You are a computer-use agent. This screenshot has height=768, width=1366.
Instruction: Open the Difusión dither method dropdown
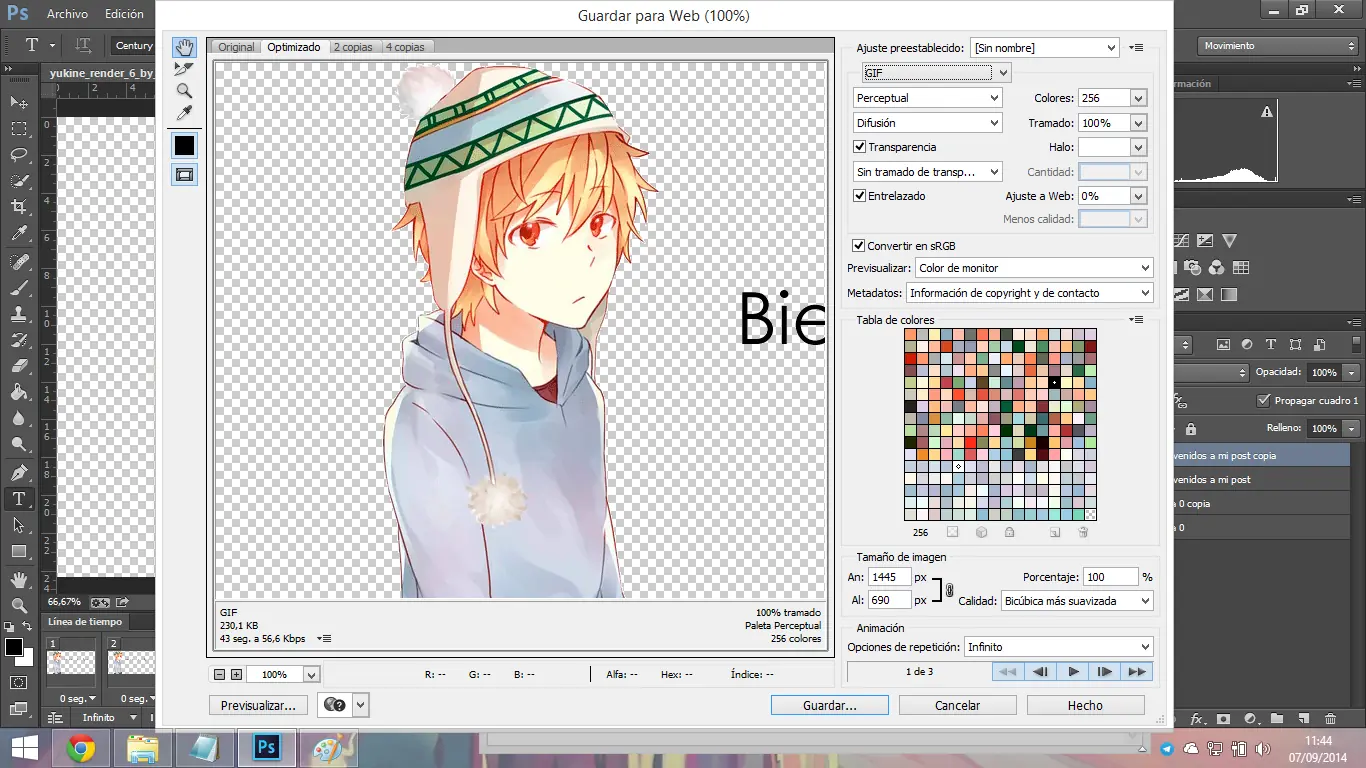[x=927, y=123]
